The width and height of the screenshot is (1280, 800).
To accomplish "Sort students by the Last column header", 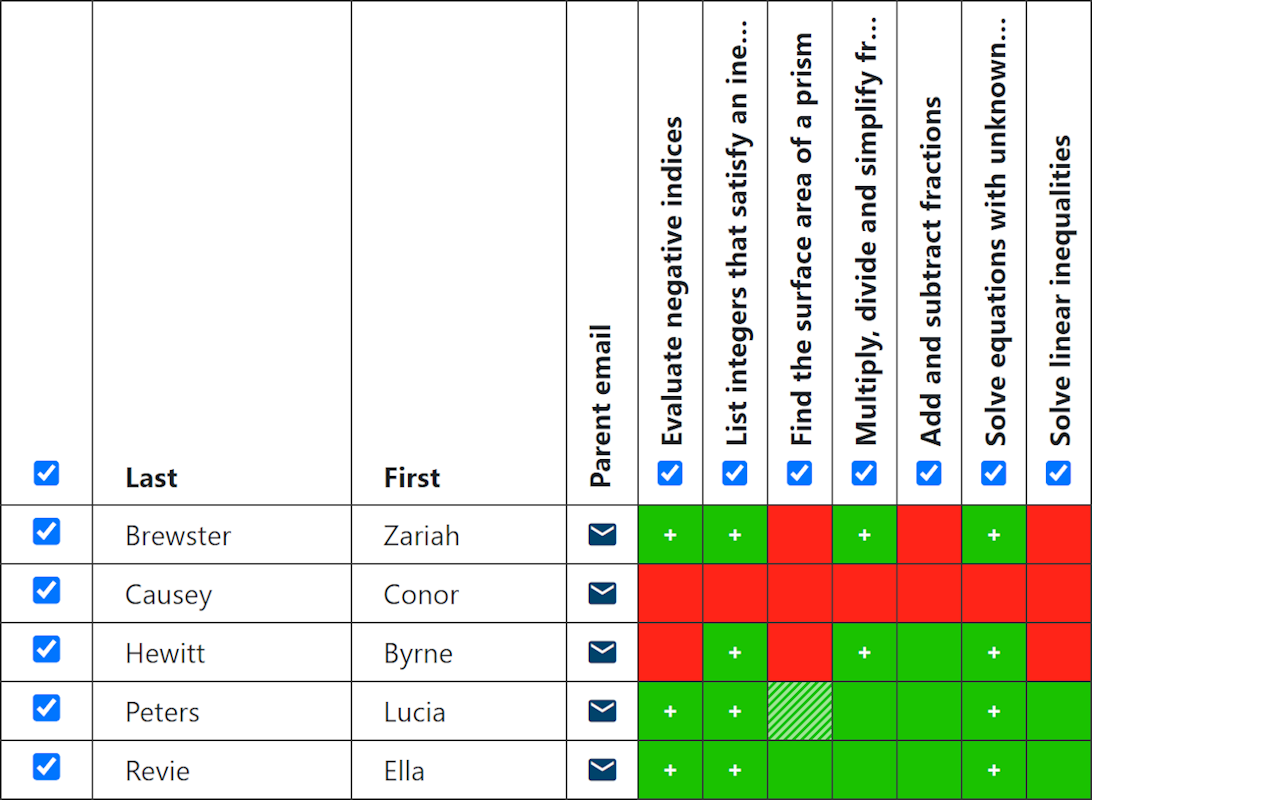I will pos(150,478).
